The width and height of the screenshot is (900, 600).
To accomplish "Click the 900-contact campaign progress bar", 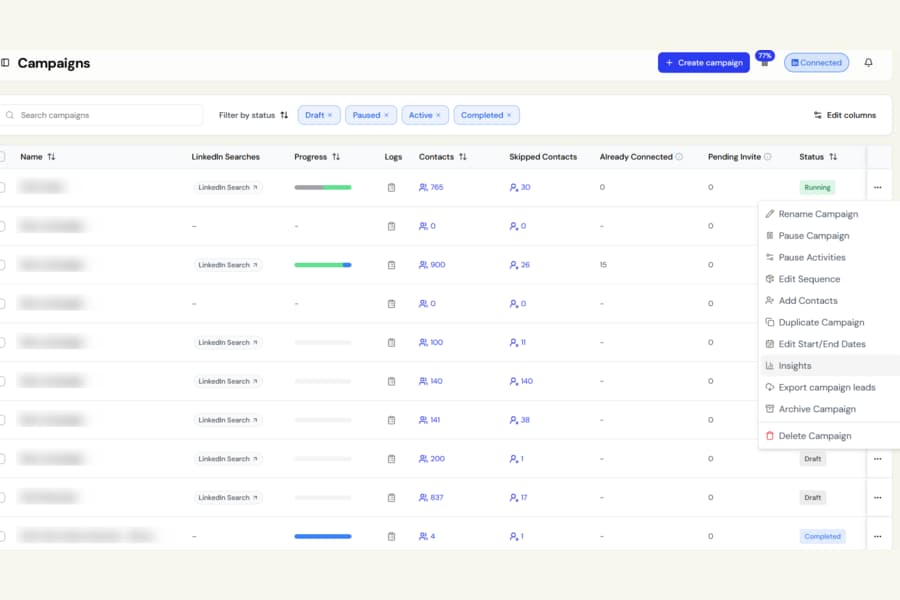I will 323,265.
